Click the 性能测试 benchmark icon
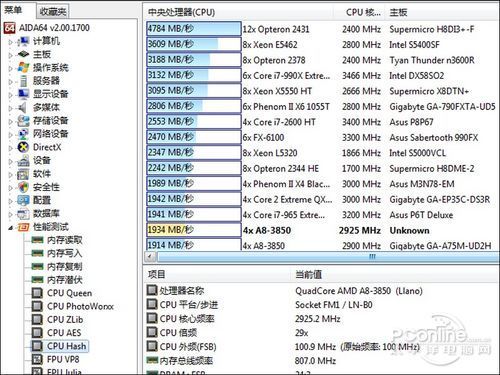The width and height of the screenshot is (500, 375). point(23,227)
